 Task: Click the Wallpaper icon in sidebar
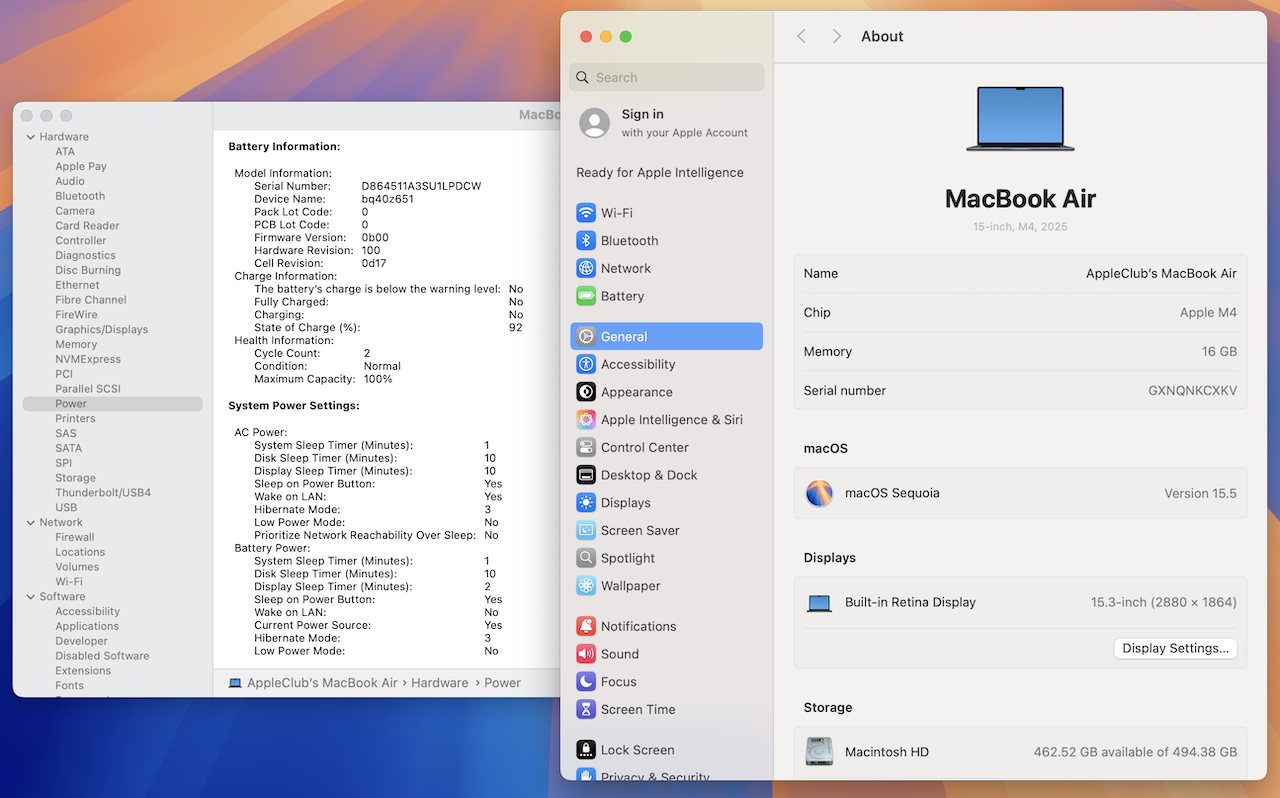click(586, 586)
